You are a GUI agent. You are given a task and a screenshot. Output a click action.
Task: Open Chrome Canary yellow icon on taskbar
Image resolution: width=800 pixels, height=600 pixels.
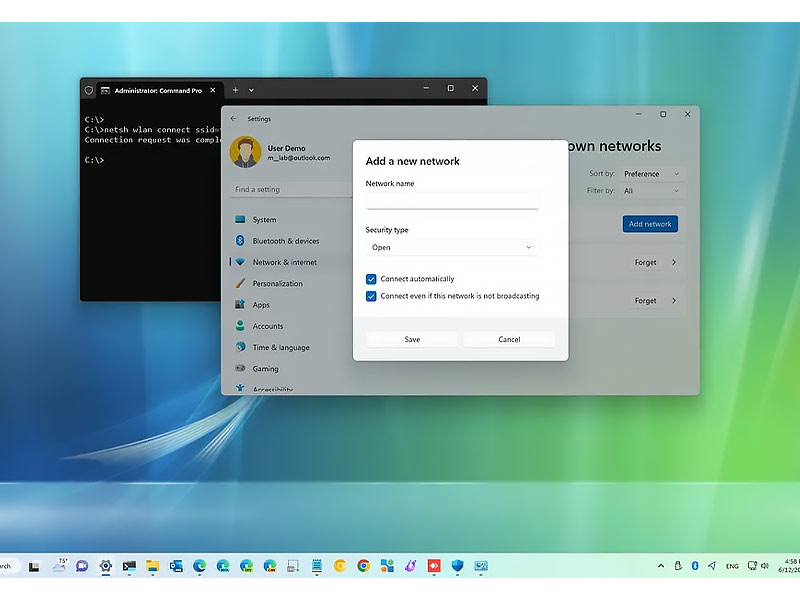point(340,566)
